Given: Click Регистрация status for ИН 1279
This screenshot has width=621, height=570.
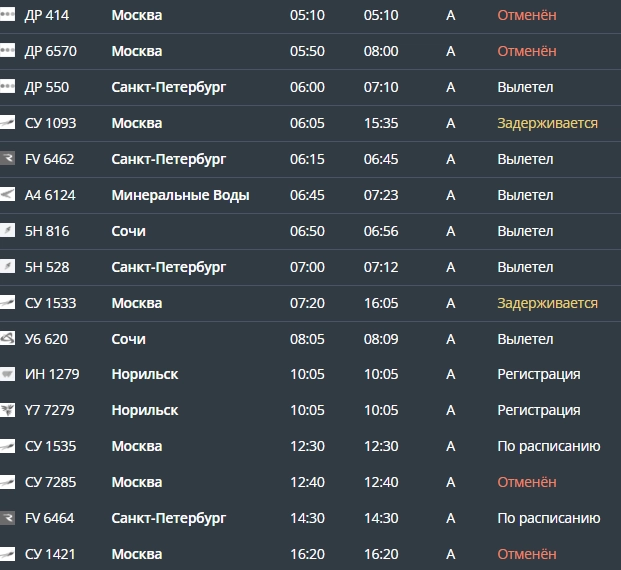Looking at the screenshot, I should click(x=539, y=374).
